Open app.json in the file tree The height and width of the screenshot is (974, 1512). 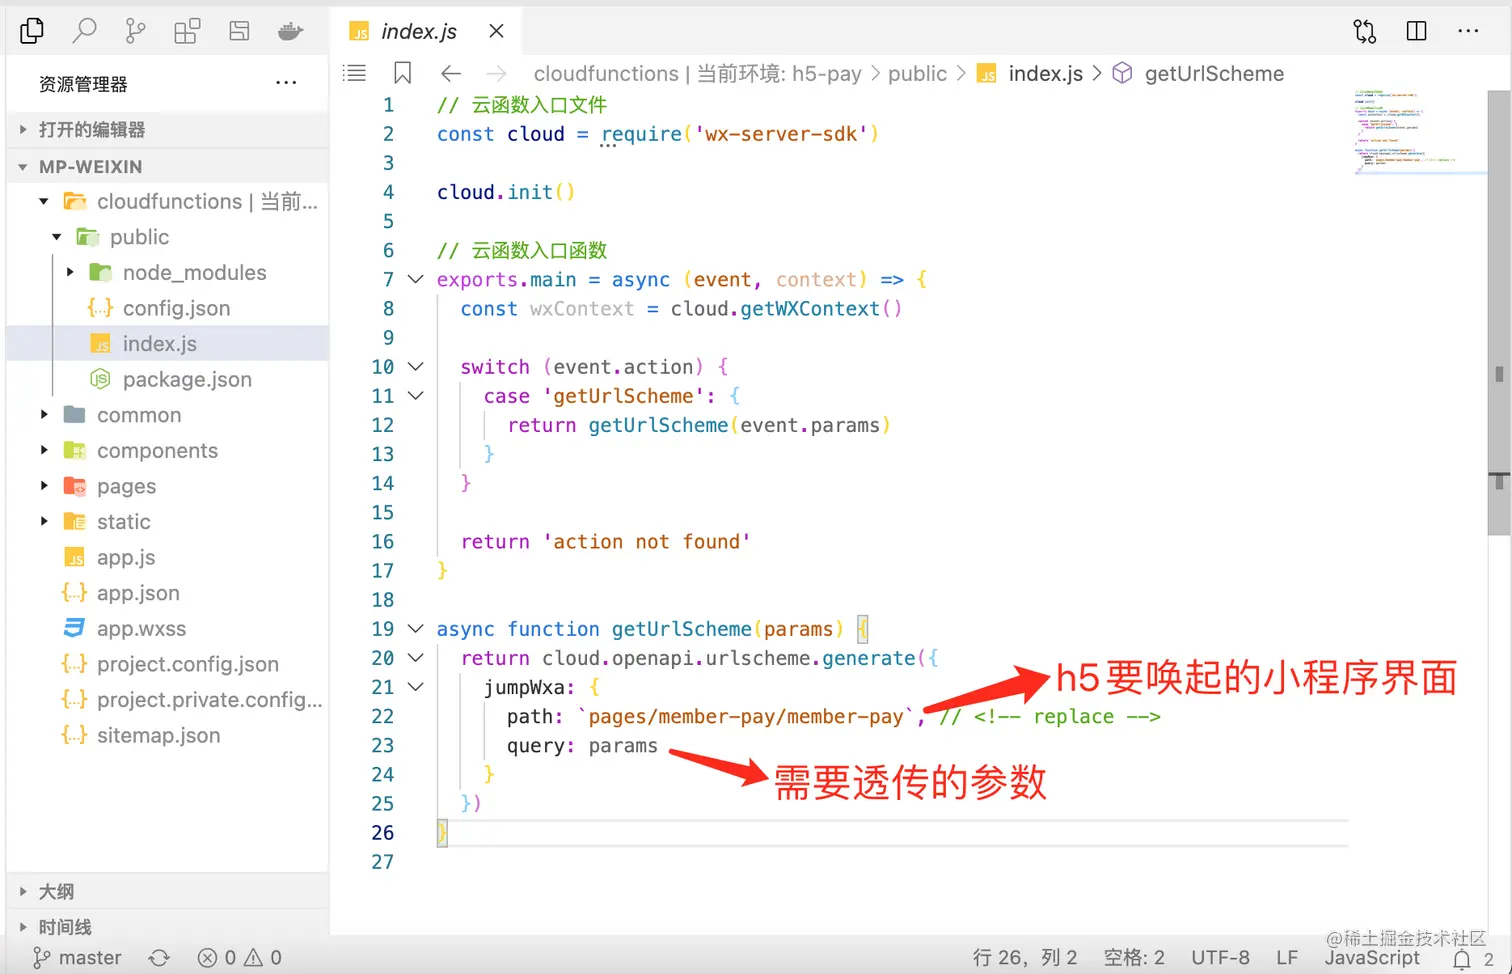168,593
